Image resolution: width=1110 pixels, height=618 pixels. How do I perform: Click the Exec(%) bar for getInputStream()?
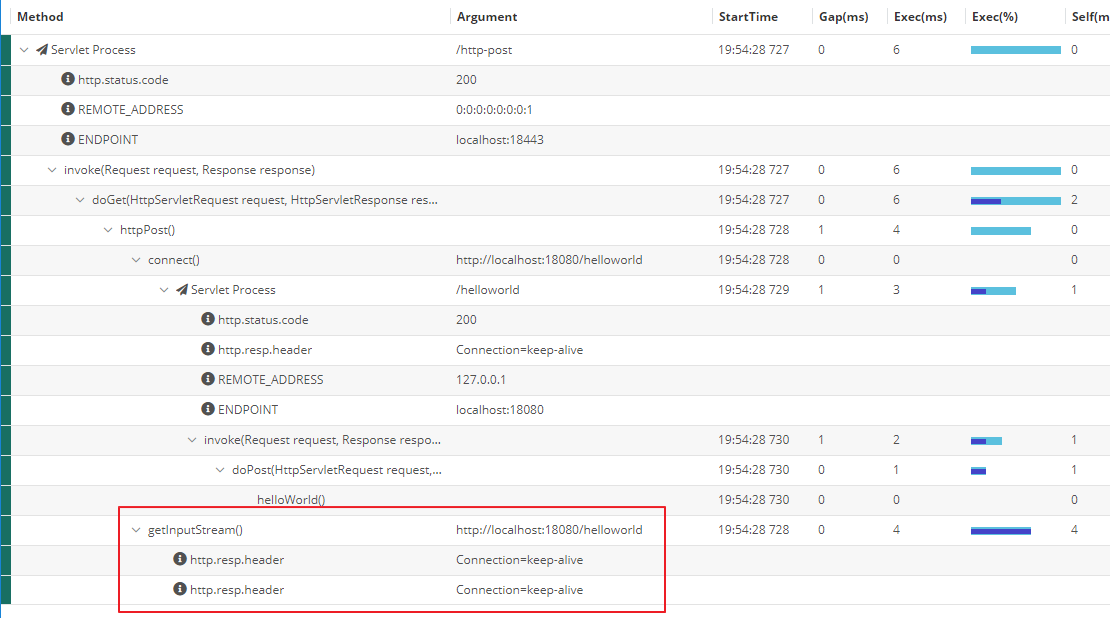(1000, 529)
